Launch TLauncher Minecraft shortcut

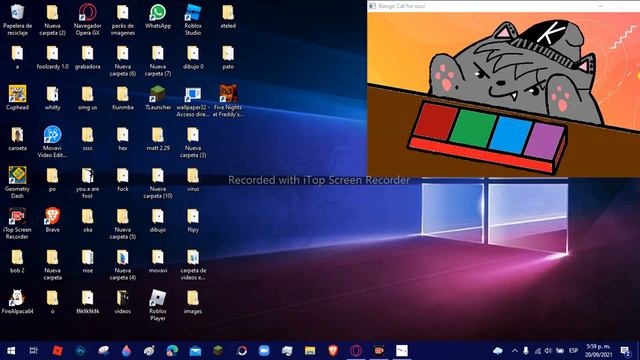point(158,98)
